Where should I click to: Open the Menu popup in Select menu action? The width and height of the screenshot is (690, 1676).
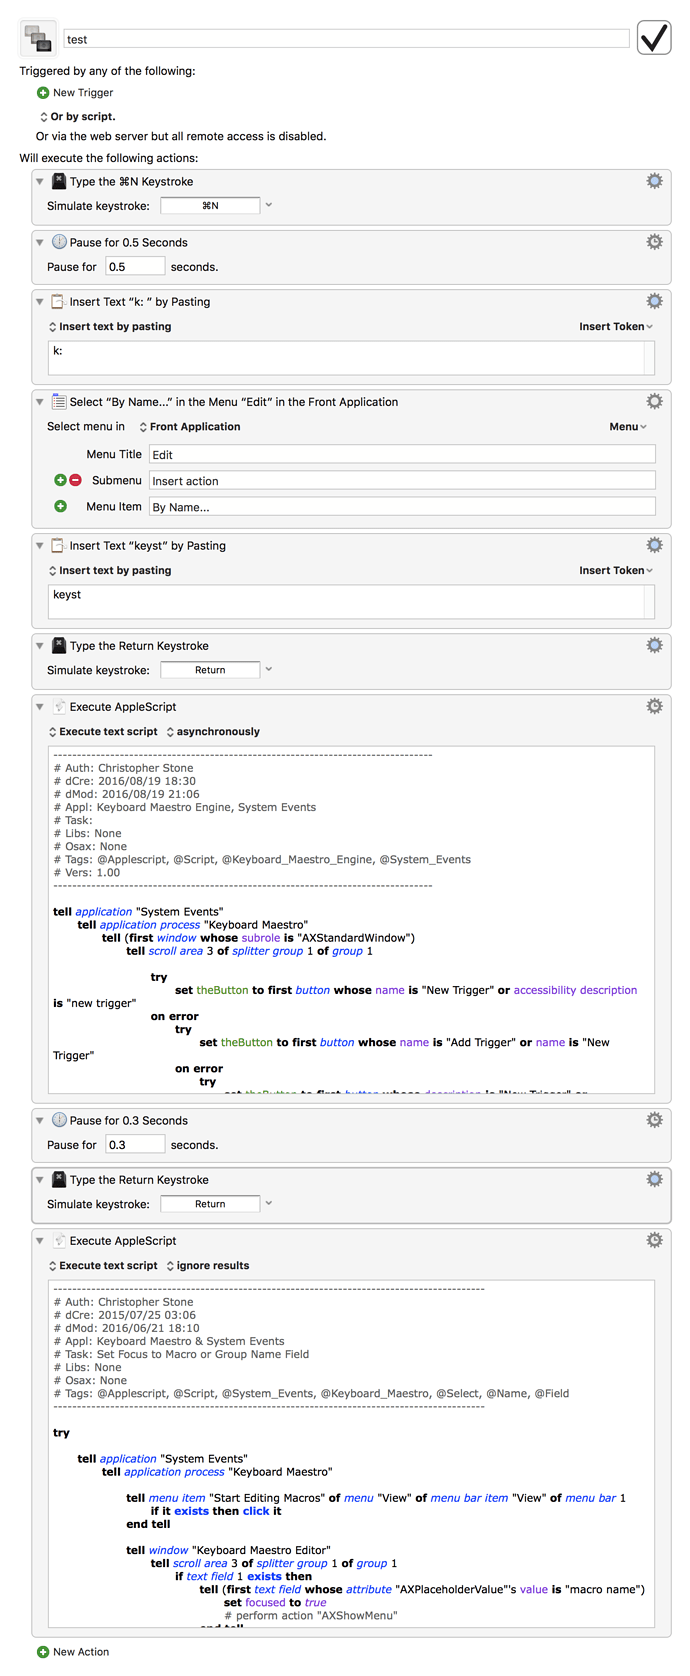click(628, 427)
